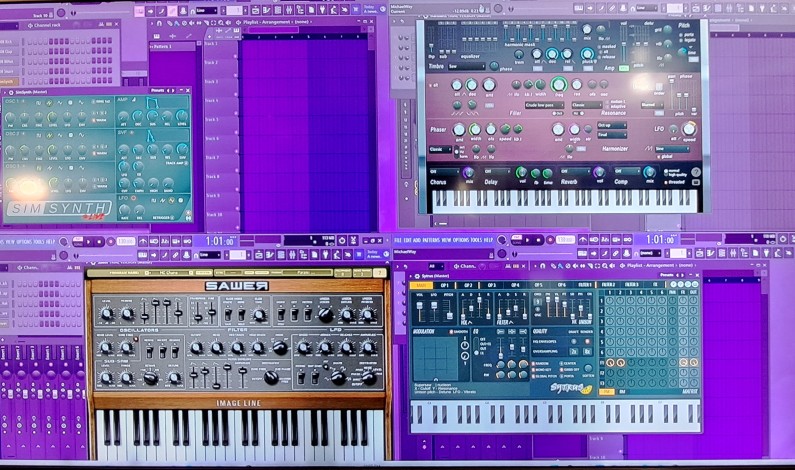Click the Sawer oscillator LEVEL knob
Image resolution: width=795 pixels, height=470 pixels.
point(106,313)
